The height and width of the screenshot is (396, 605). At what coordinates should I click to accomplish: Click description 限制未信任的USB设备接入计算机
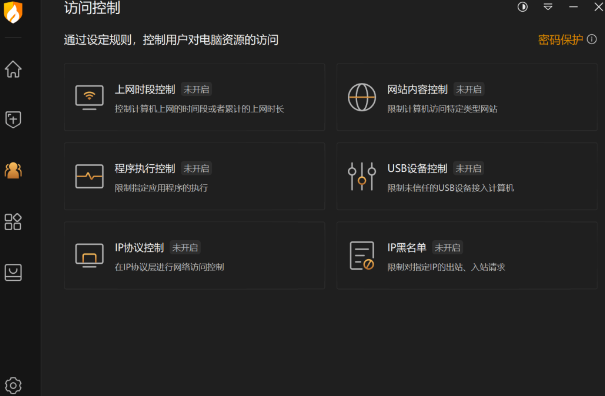[x=450, y=188]
